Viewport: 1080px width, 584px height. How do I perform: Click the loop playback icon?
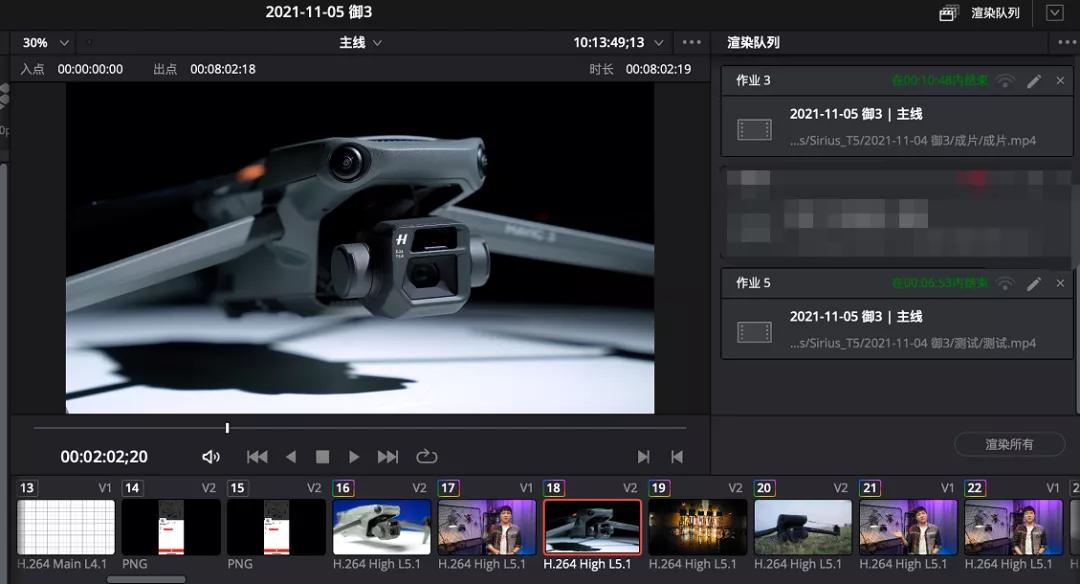coord(427,456)
